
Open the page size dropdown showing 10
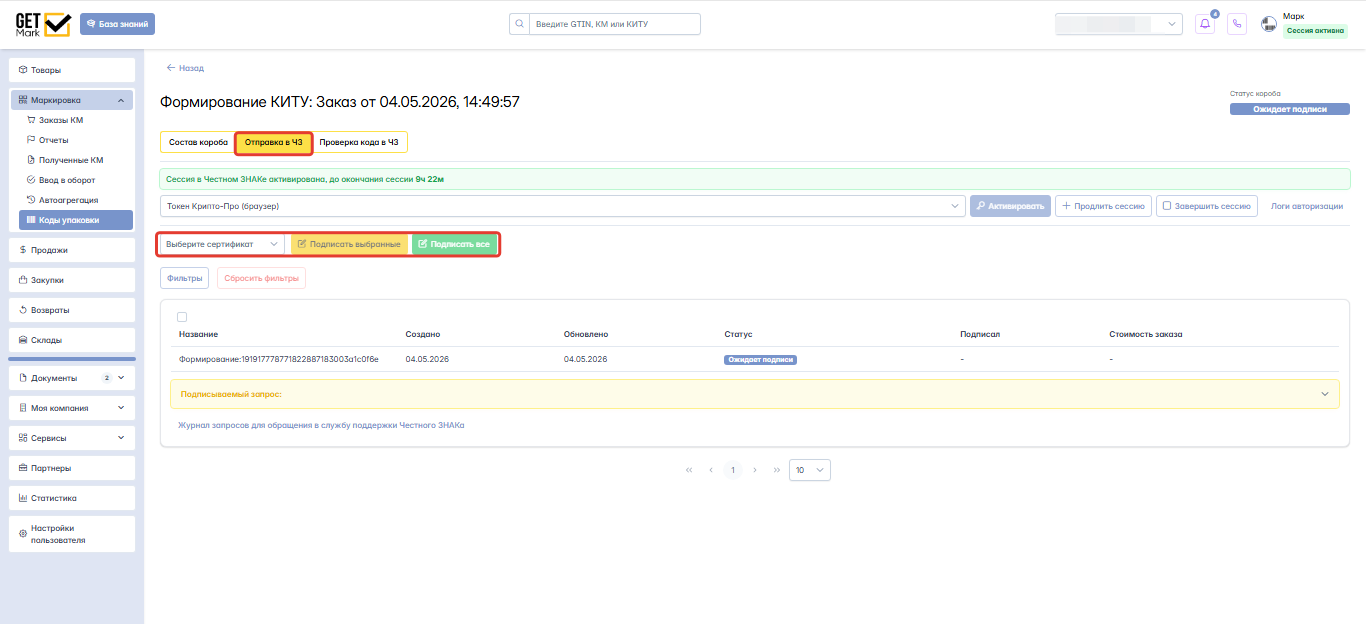click(809, 470)
